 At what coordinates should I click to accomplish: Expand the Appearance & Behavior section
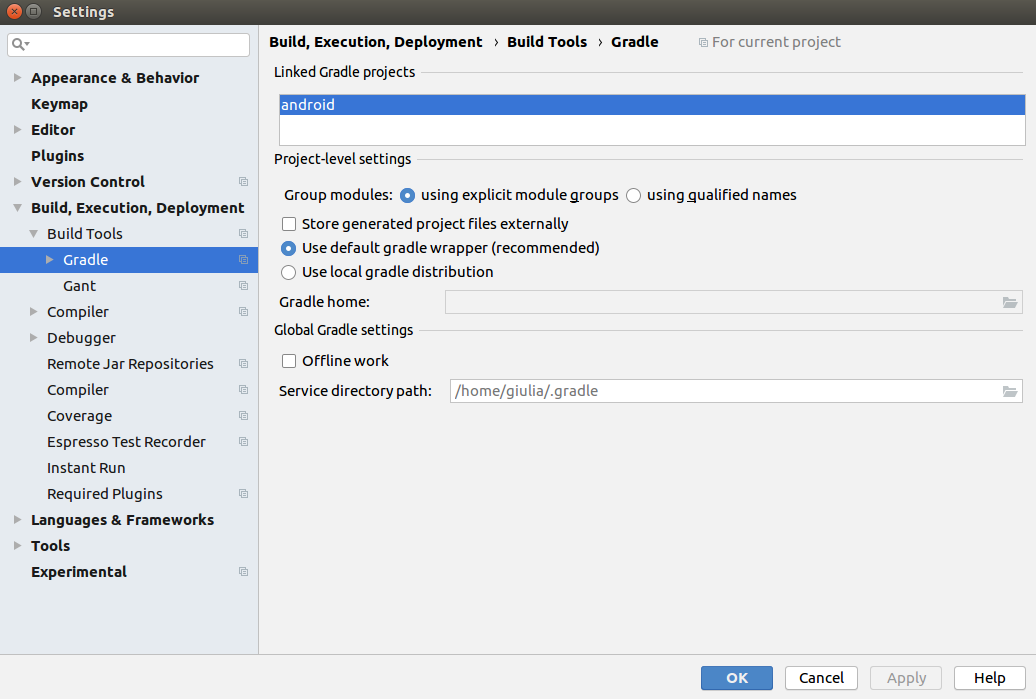click(x=17, y=78)
